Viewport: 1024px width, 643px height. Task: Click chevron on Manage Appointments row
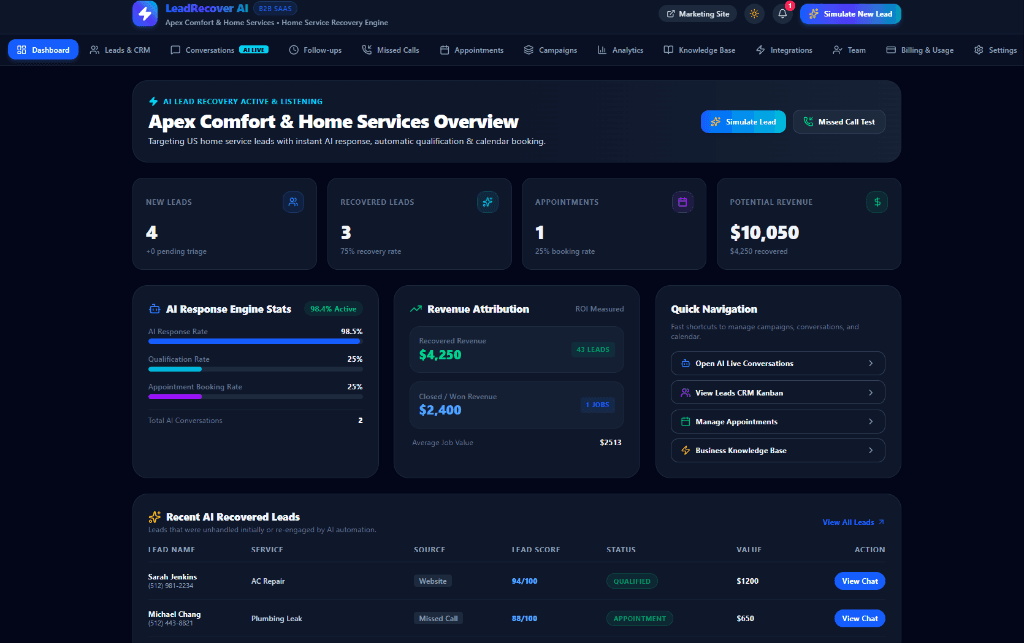tap(871, 422)
